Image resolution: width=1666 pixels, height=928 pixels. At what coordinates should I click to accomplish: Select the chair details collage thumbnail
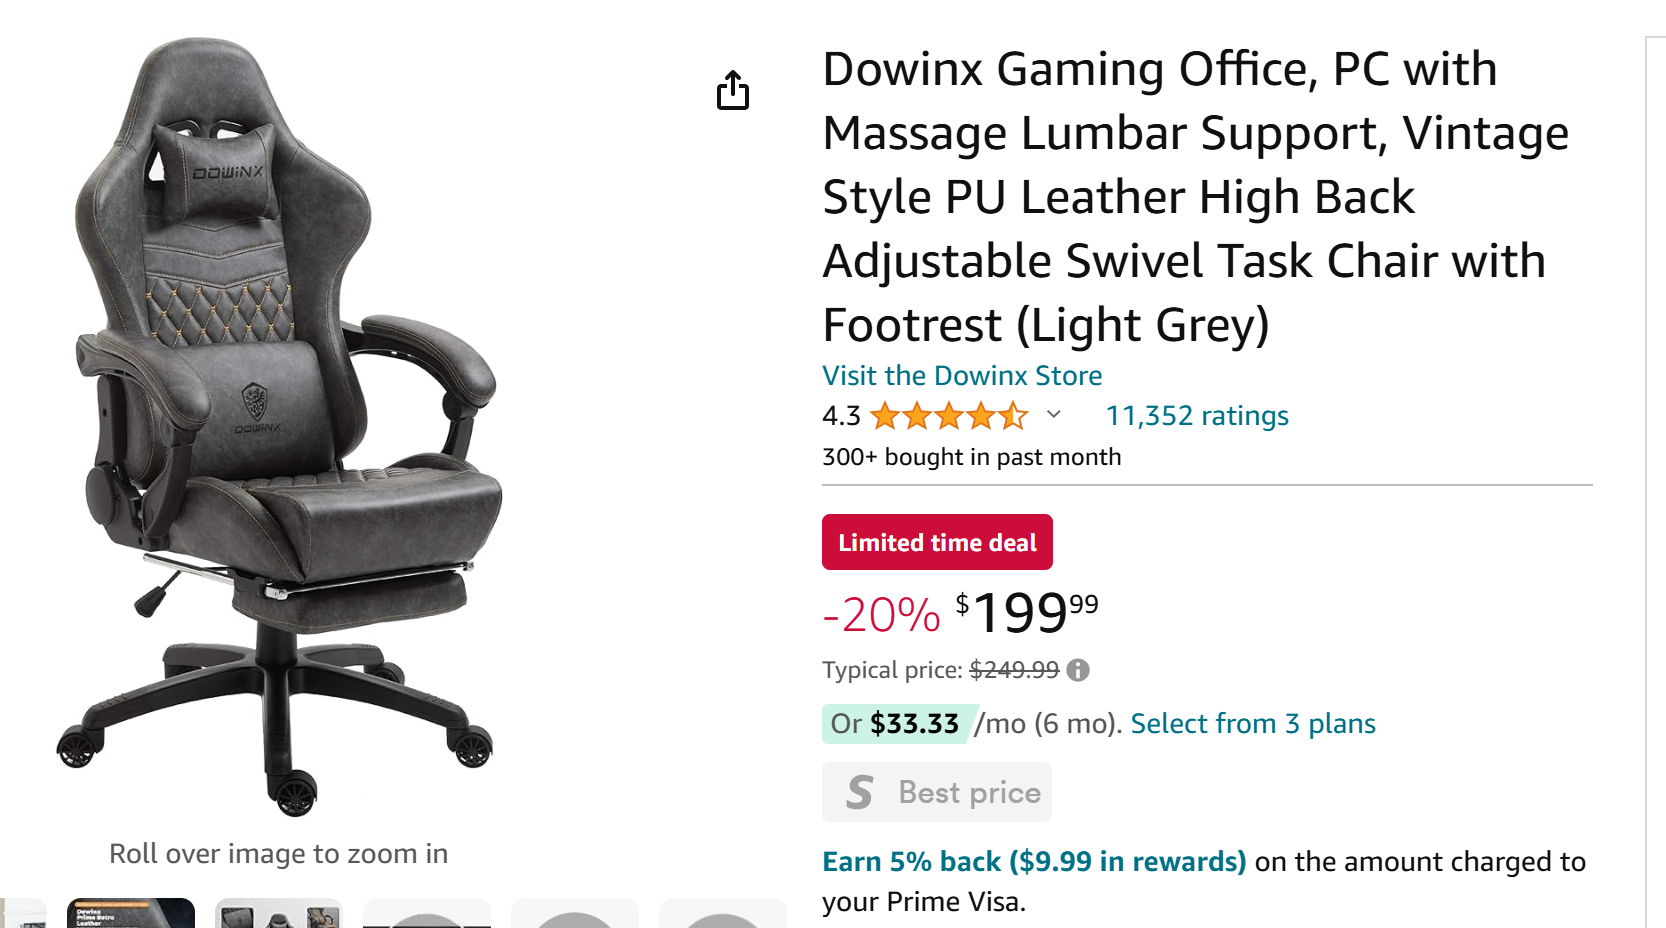pos(279,914)
